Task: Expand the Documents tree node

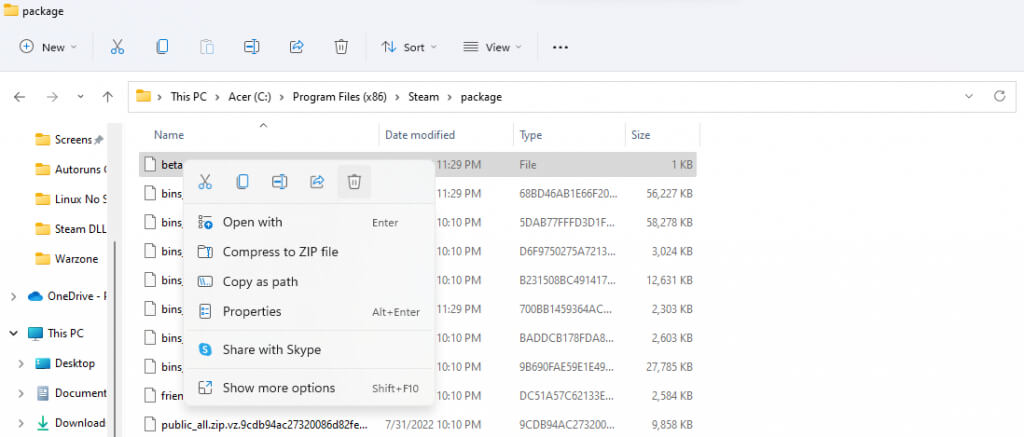Action: click(21, 393)
